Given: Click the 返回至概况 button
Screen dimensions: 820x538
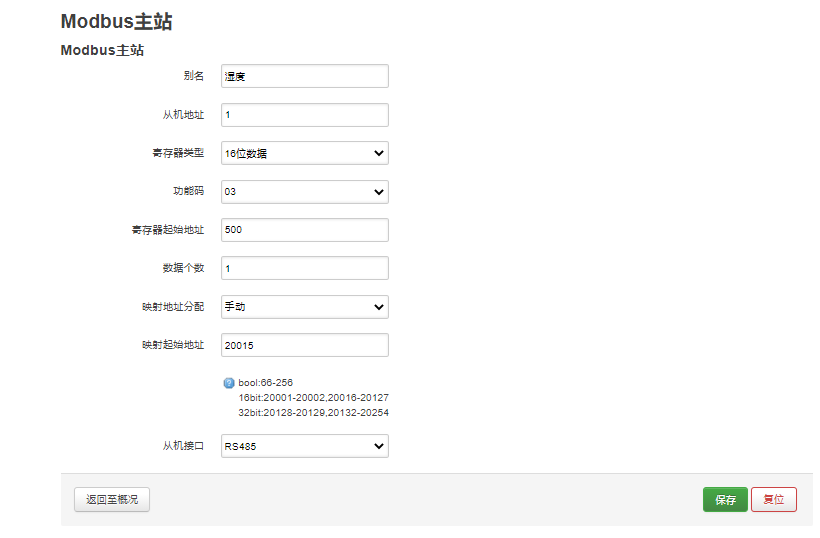Looking at the screenshot, I should pos(112,500).
